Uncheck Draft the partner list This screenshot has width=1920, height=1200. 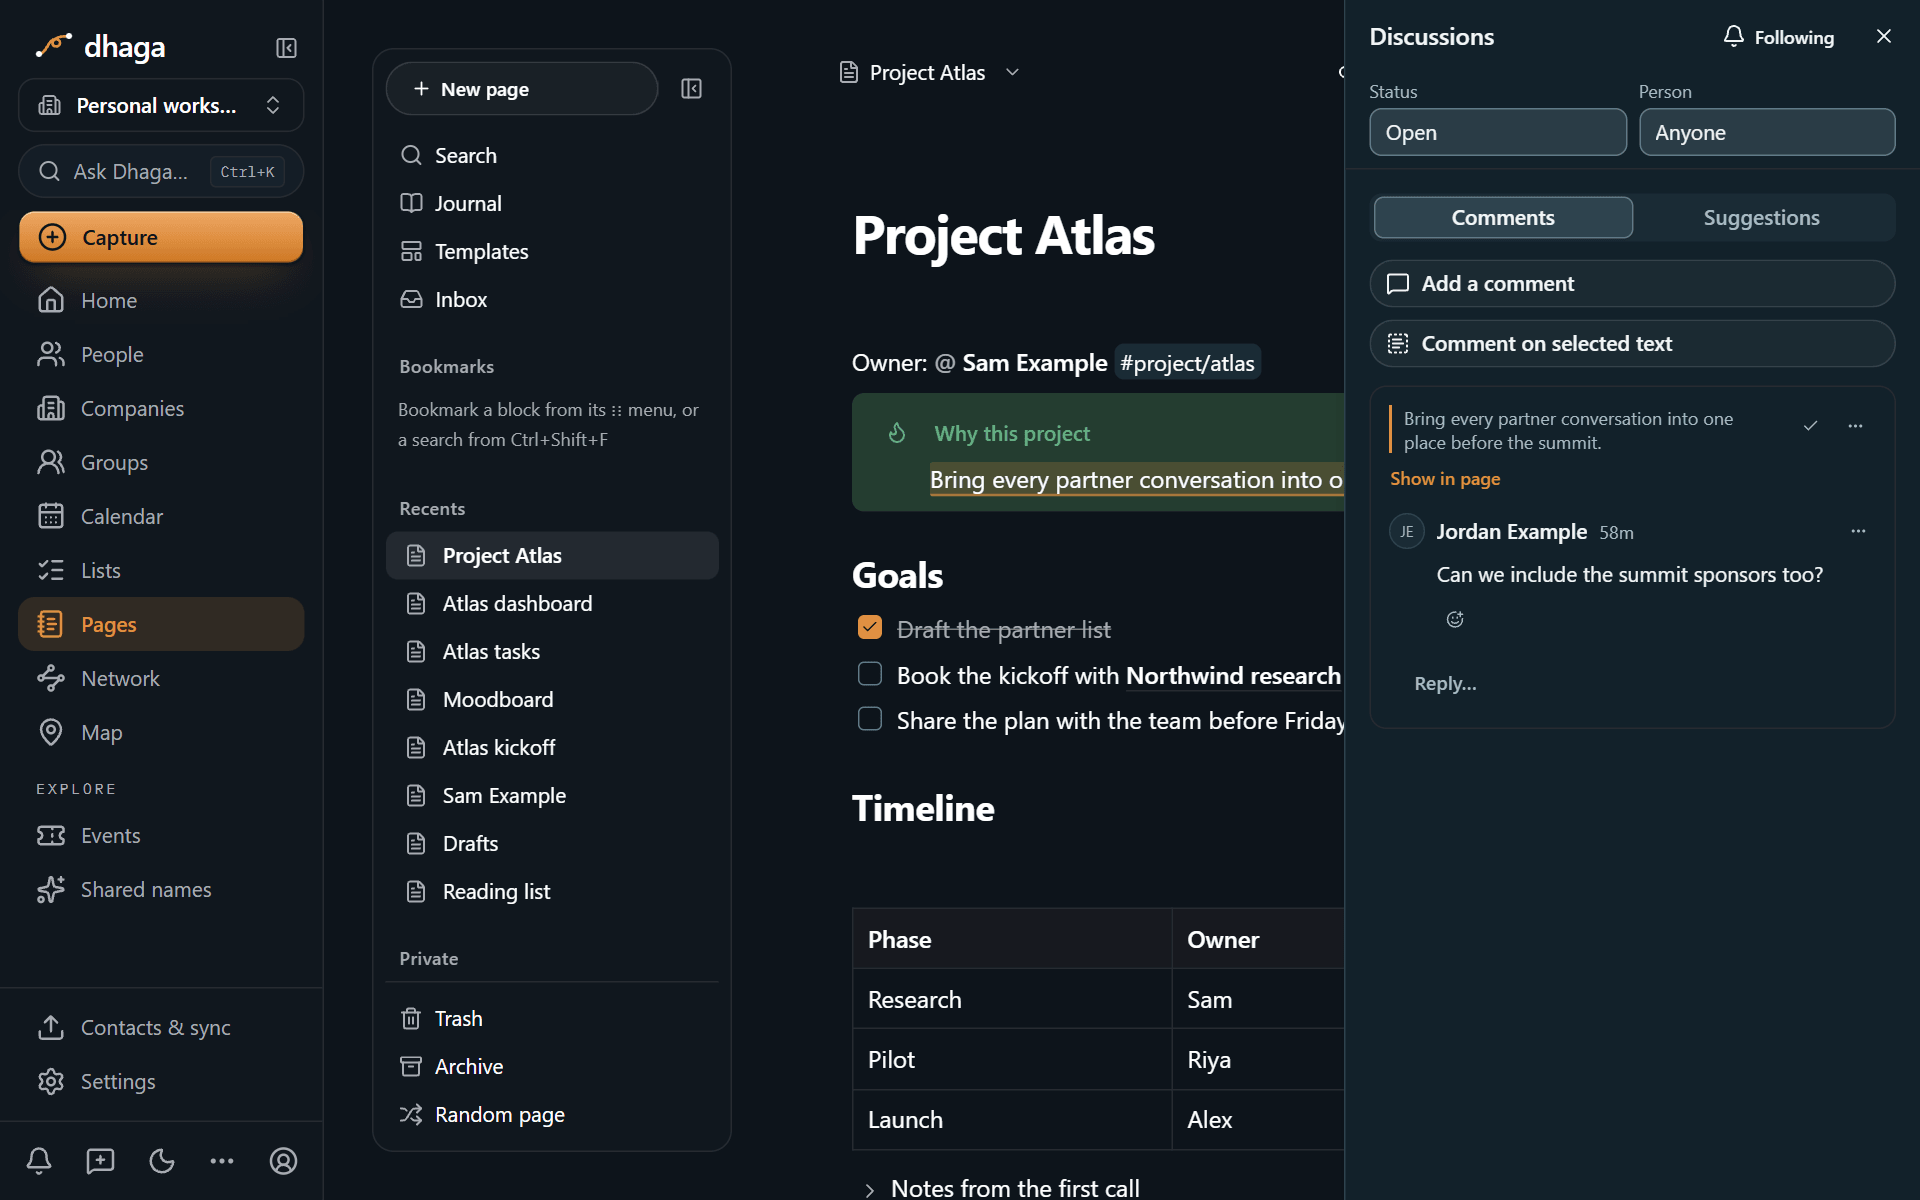point(870,627)
